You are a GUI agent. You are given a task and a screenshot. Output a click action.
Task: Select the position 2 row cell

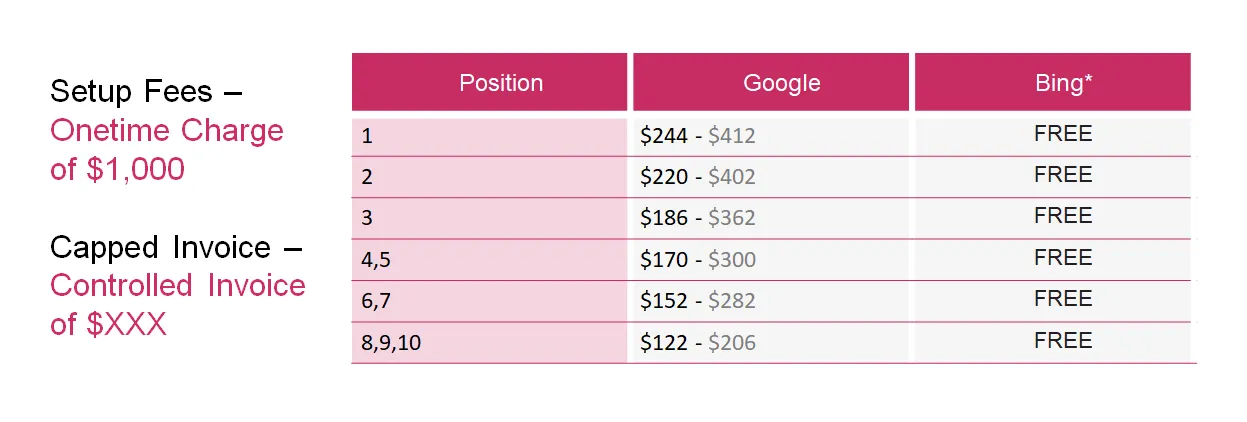(x=490, y=177)
